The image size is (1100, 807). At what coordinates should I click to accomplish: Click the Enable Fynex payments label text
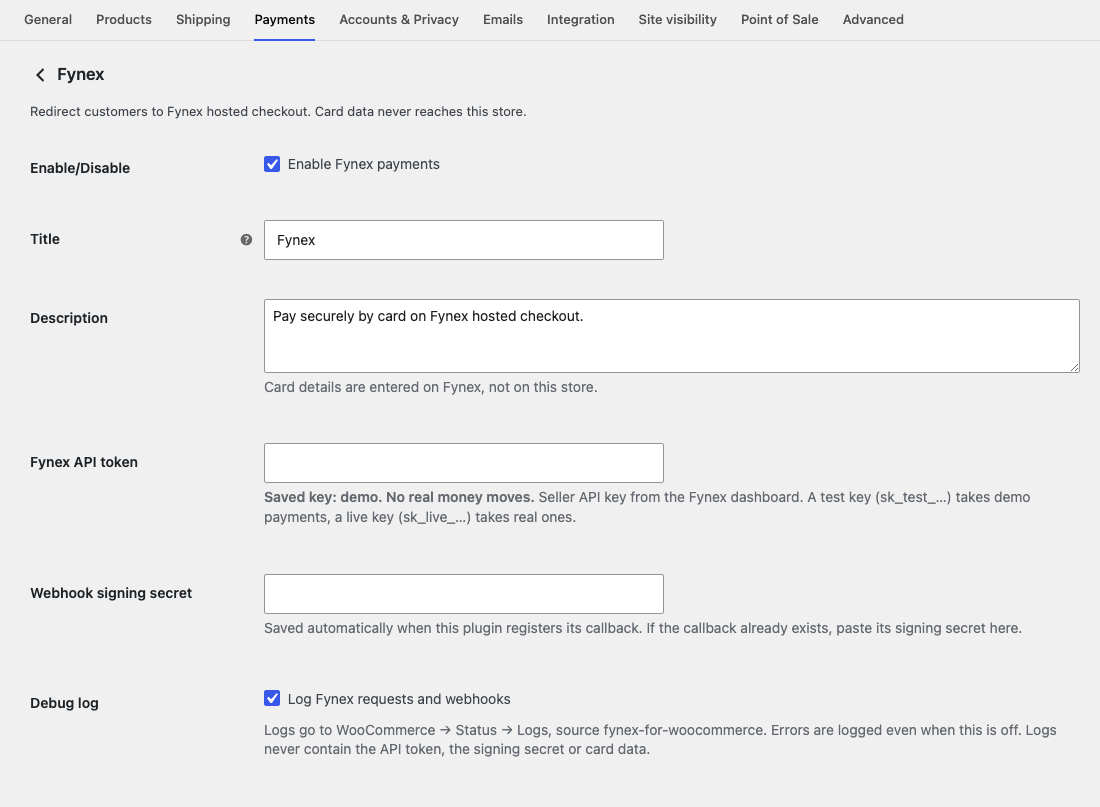click(363, 164)
